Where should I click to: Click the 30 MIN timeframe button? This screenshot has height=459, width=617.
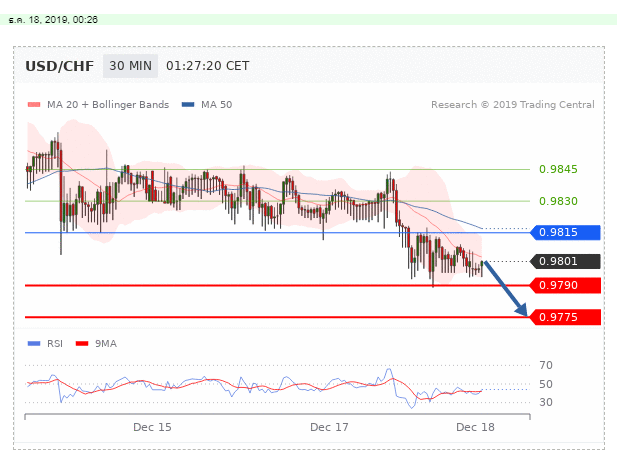pyautogui.click(x=130, y=66)
